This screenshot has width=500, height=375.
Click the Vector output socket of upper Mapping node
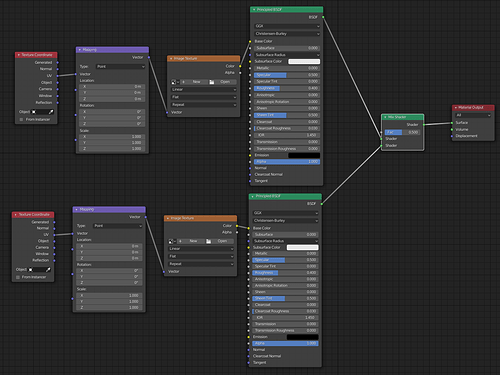(x=149, y=57)
